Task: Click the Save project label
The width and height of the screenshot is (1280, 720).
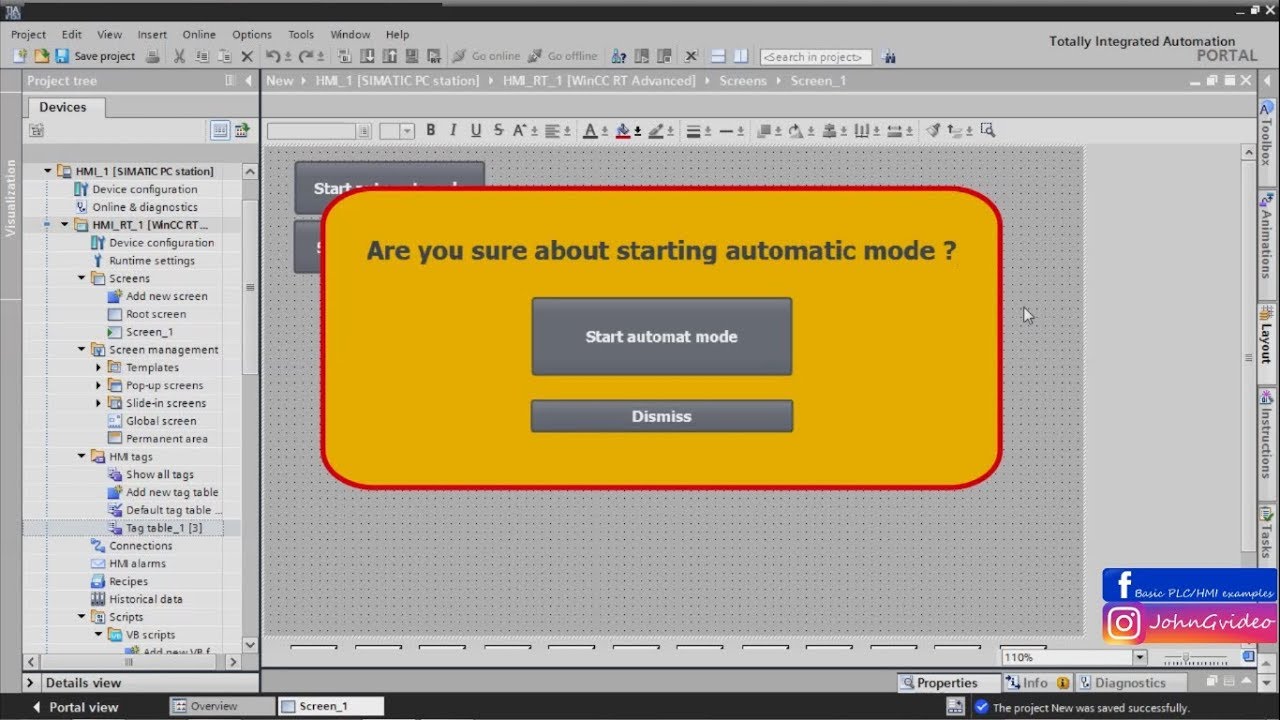Action: tap(105, 57)
